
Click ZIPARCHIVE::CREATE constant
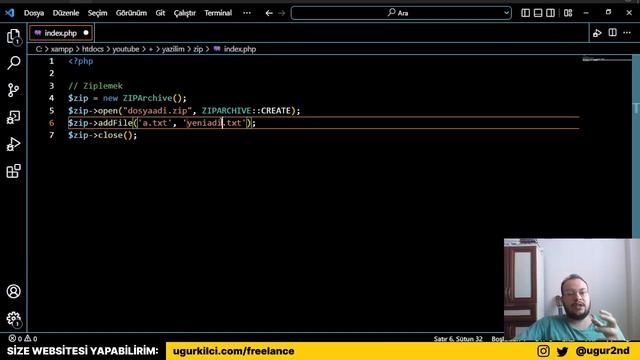point(246,111)
